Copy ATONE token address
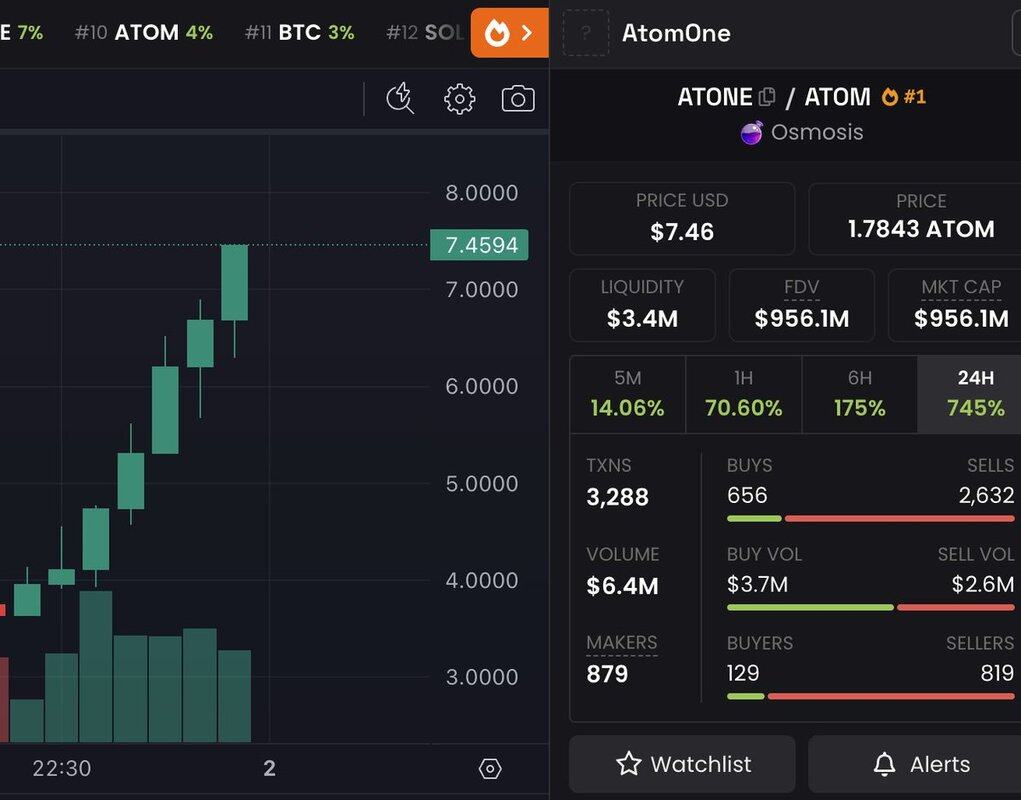The image size is (1021, 800). 767,97
